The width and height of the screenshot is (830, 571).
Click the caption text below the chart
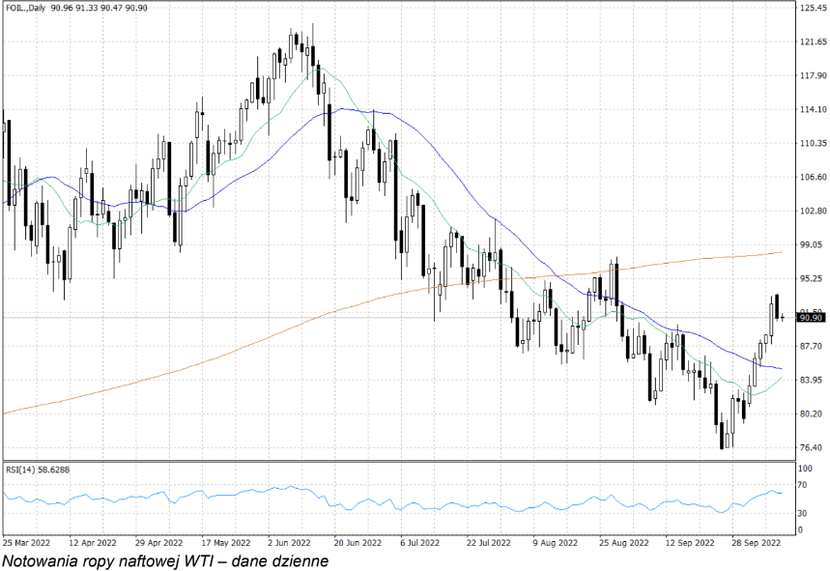pos(165,561)
